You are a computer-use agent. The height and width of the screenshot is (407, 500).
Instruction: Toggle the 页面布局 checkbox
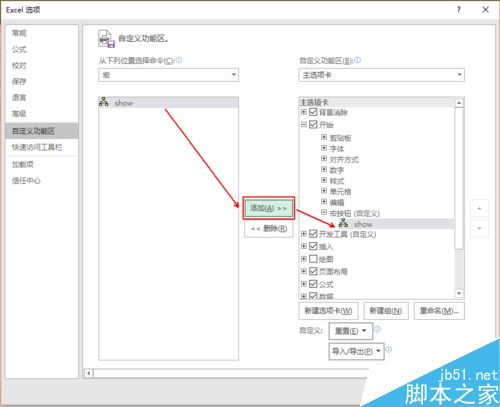click(313, 271)
